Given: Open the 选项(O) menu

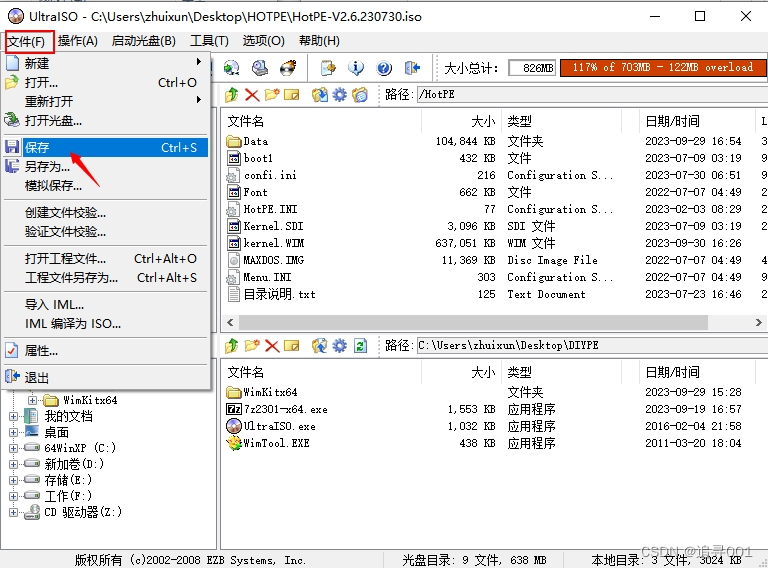Looking at the screenshot, I should pyautogui.click(x=264, y=41).
